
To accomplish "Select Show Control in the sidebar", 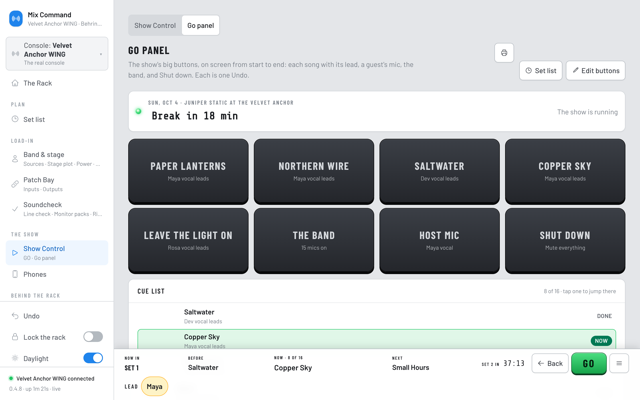I will [57, 253].
